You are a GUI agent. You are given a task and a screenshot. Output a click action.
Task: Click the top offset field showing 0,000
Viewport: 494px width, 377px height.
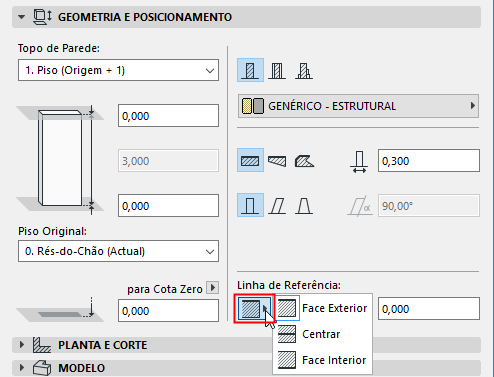click(168, 116)
